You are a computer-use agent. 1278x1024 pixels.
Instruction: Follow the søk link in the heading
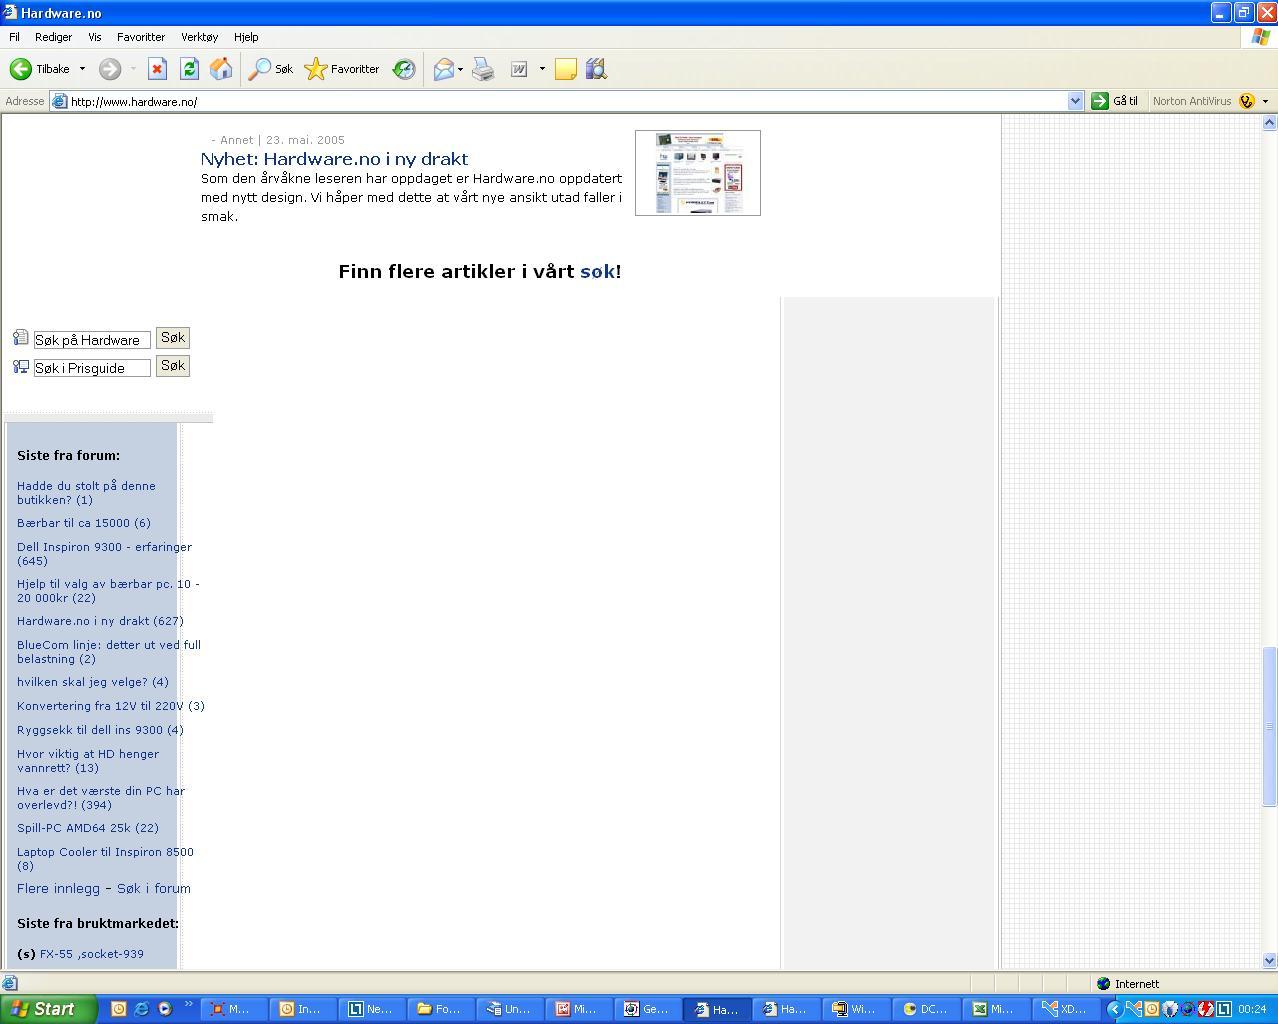click(597, 271)
